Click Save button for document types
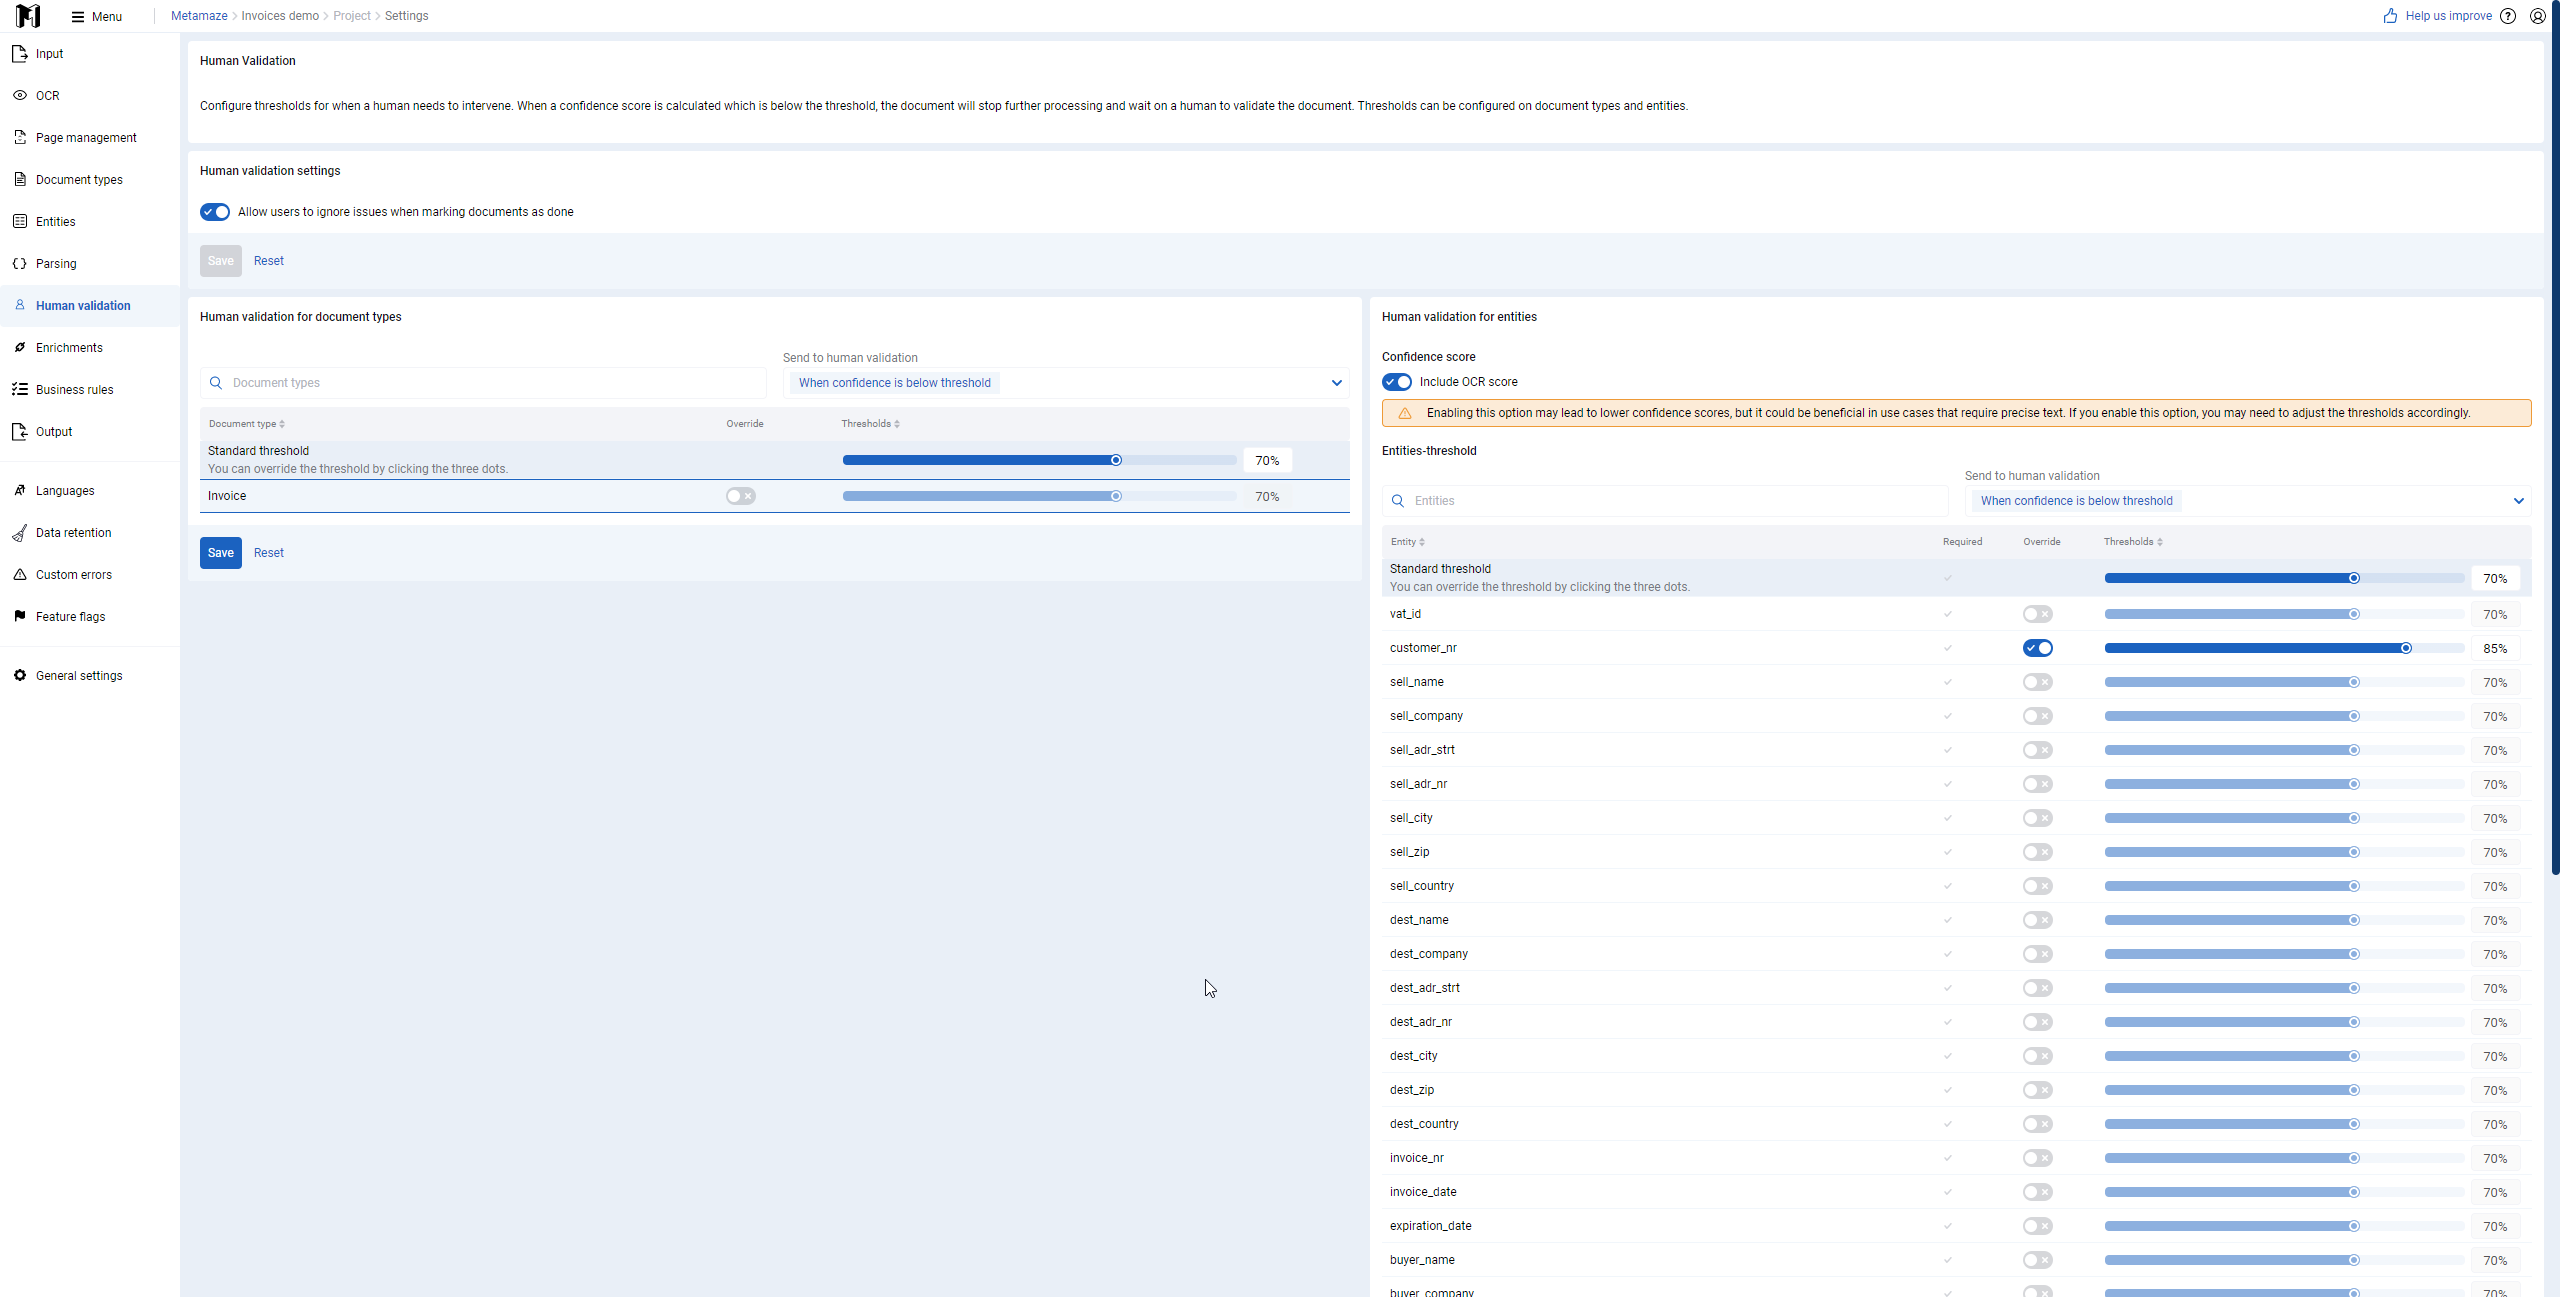 point(221,553)
